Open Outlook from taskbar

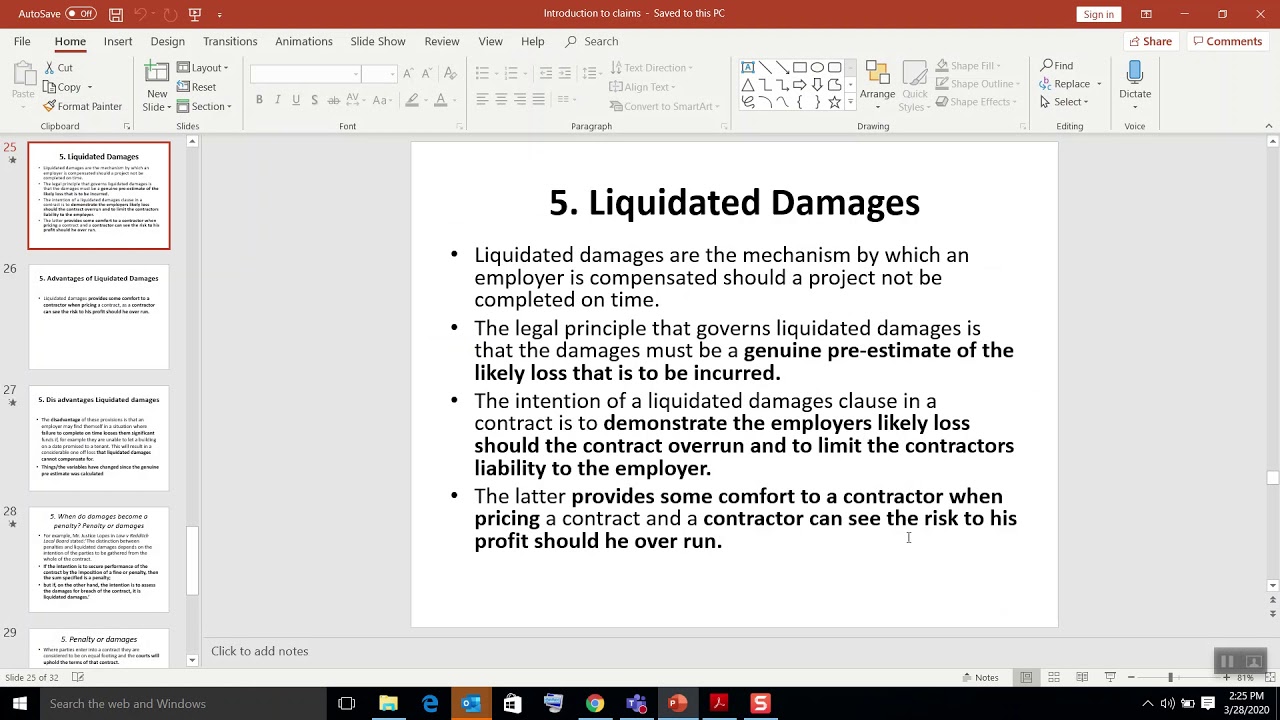[471, 704]
